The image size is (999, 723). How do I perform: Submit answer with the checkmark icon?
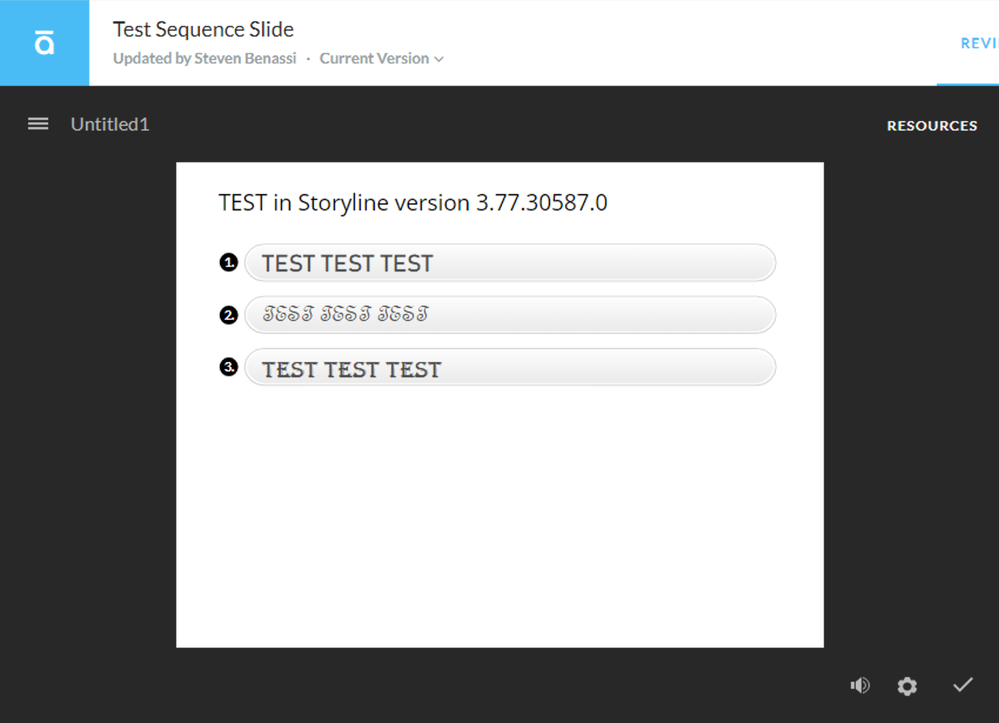pyautogui.click(x=962, y=685)
